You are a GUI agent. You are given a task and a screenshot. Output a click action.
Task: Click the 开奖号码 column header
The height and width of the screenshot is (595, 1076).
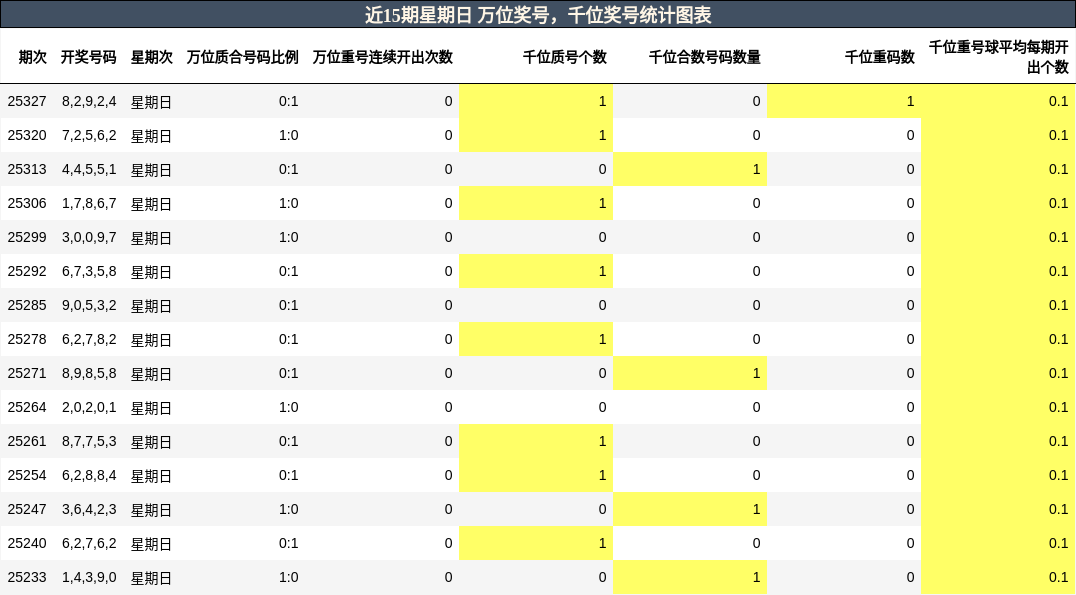(x=91, y=57)
